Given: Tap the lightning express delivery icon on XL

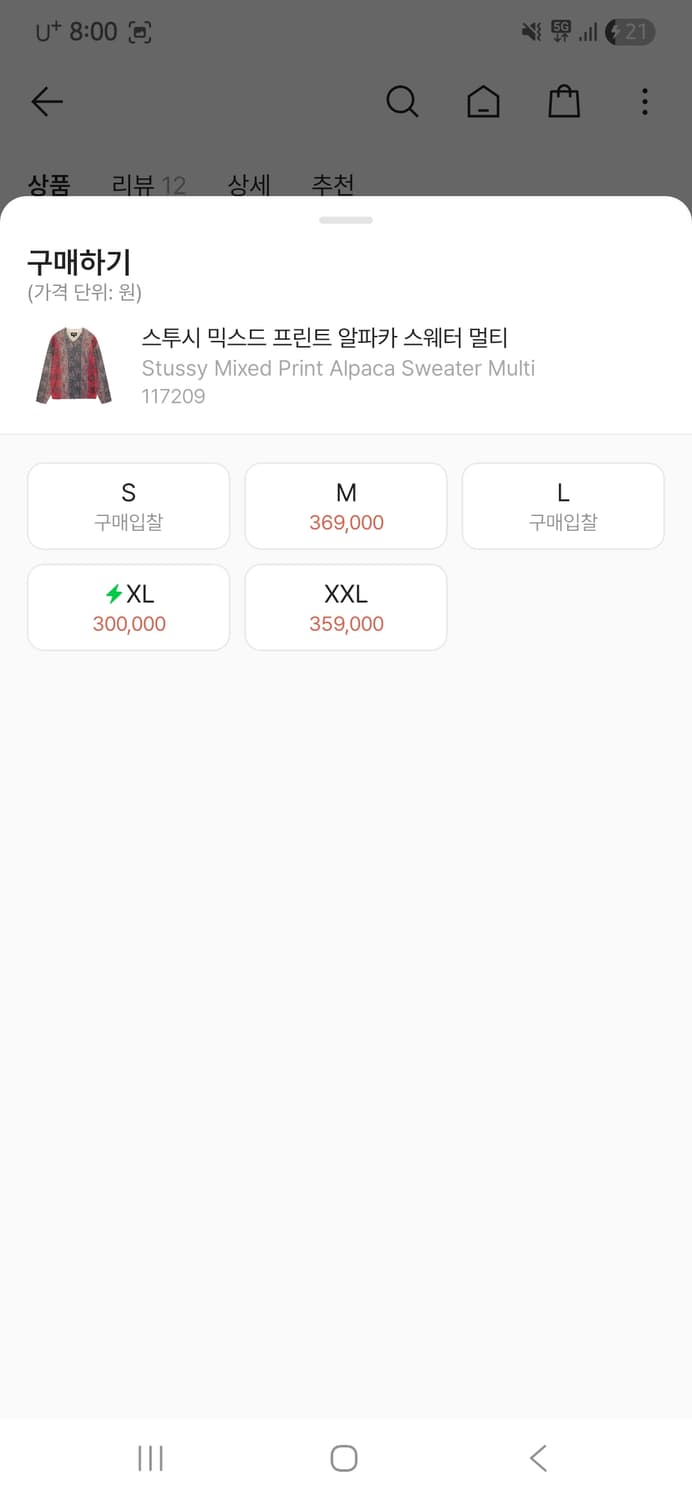Looking at the screenshot, I should 115,594.
